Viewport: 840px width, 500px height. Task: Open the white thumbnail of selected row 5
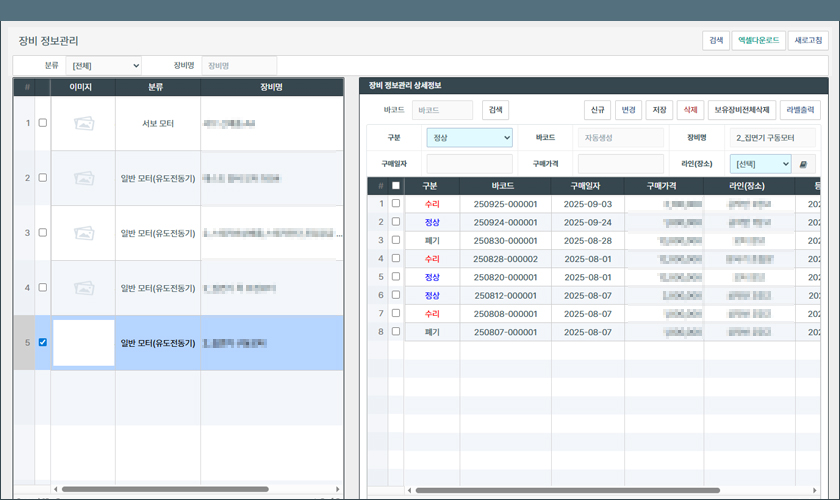pos(84,343)
